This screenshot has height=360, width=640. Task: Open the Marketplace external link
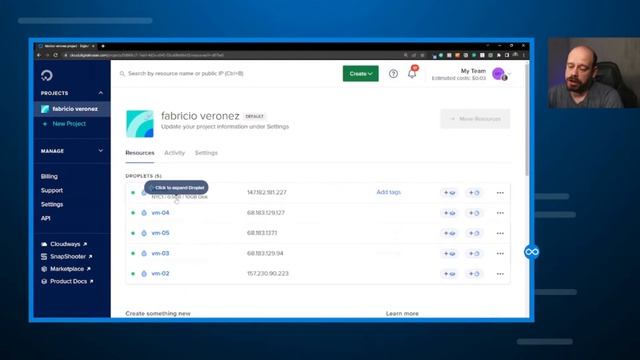tap(66, 269)
